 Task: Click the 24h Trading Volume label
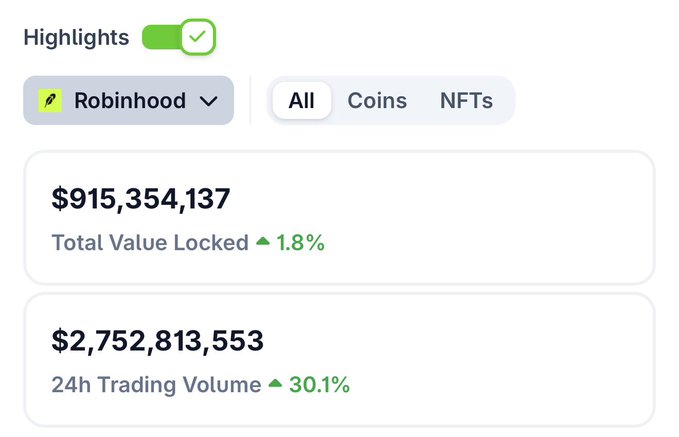(156, 385)
